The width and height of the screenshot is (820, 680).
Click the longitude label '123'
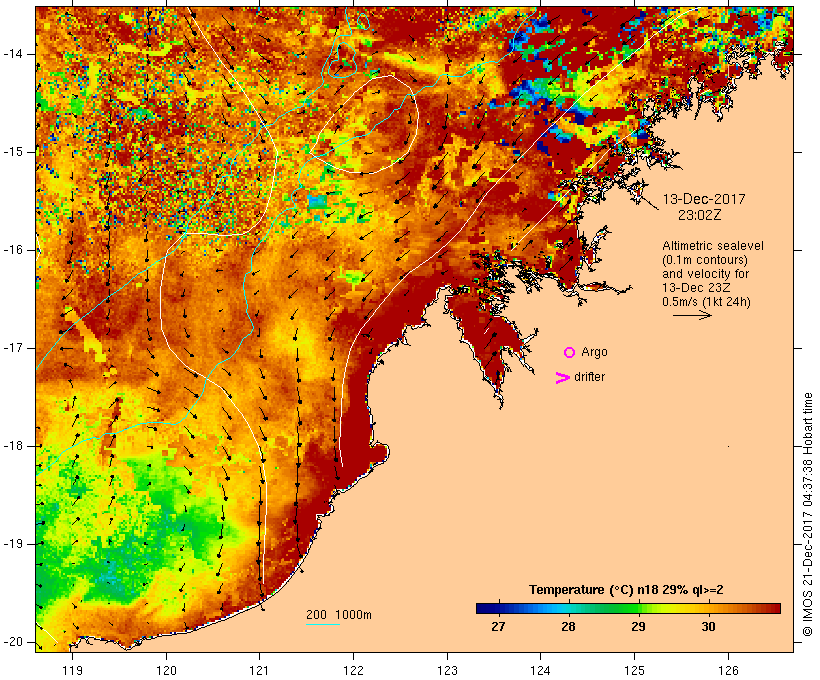447,670
